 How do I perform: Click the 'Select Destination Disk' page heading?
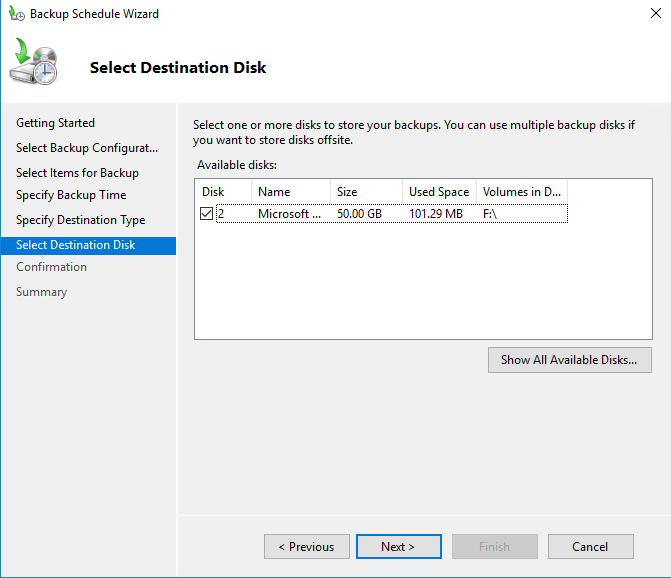point(178,68)
